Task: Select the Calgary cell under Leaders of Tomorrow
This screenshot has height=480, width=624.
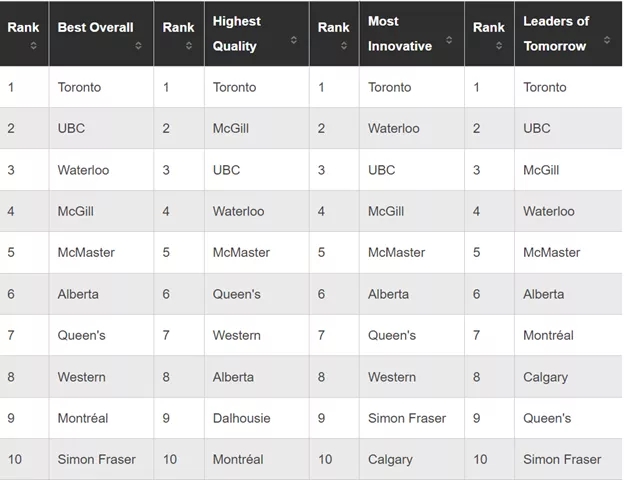Action: pos(545,377)
